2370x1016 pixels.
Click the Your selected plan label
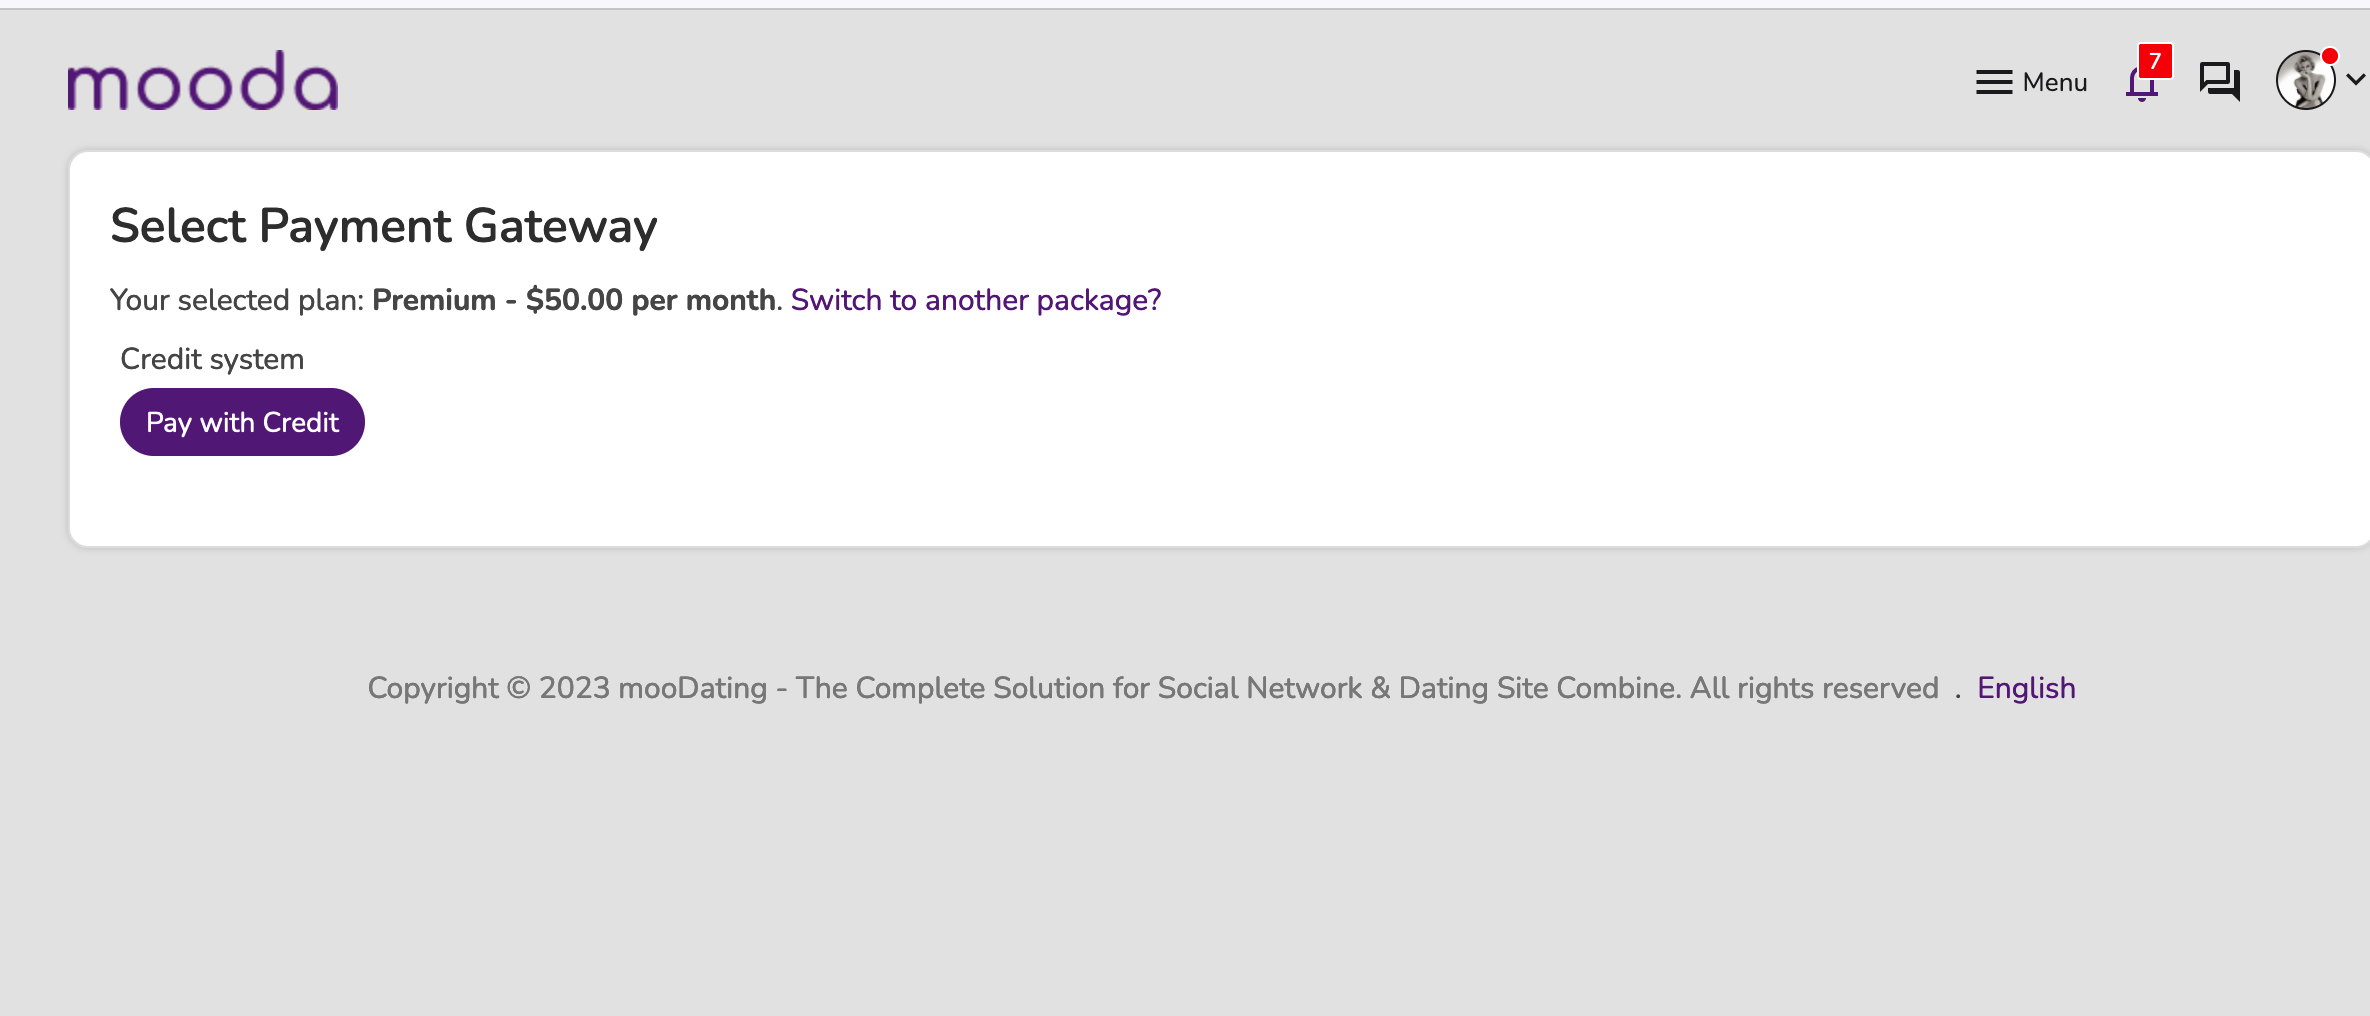point(237,300)
